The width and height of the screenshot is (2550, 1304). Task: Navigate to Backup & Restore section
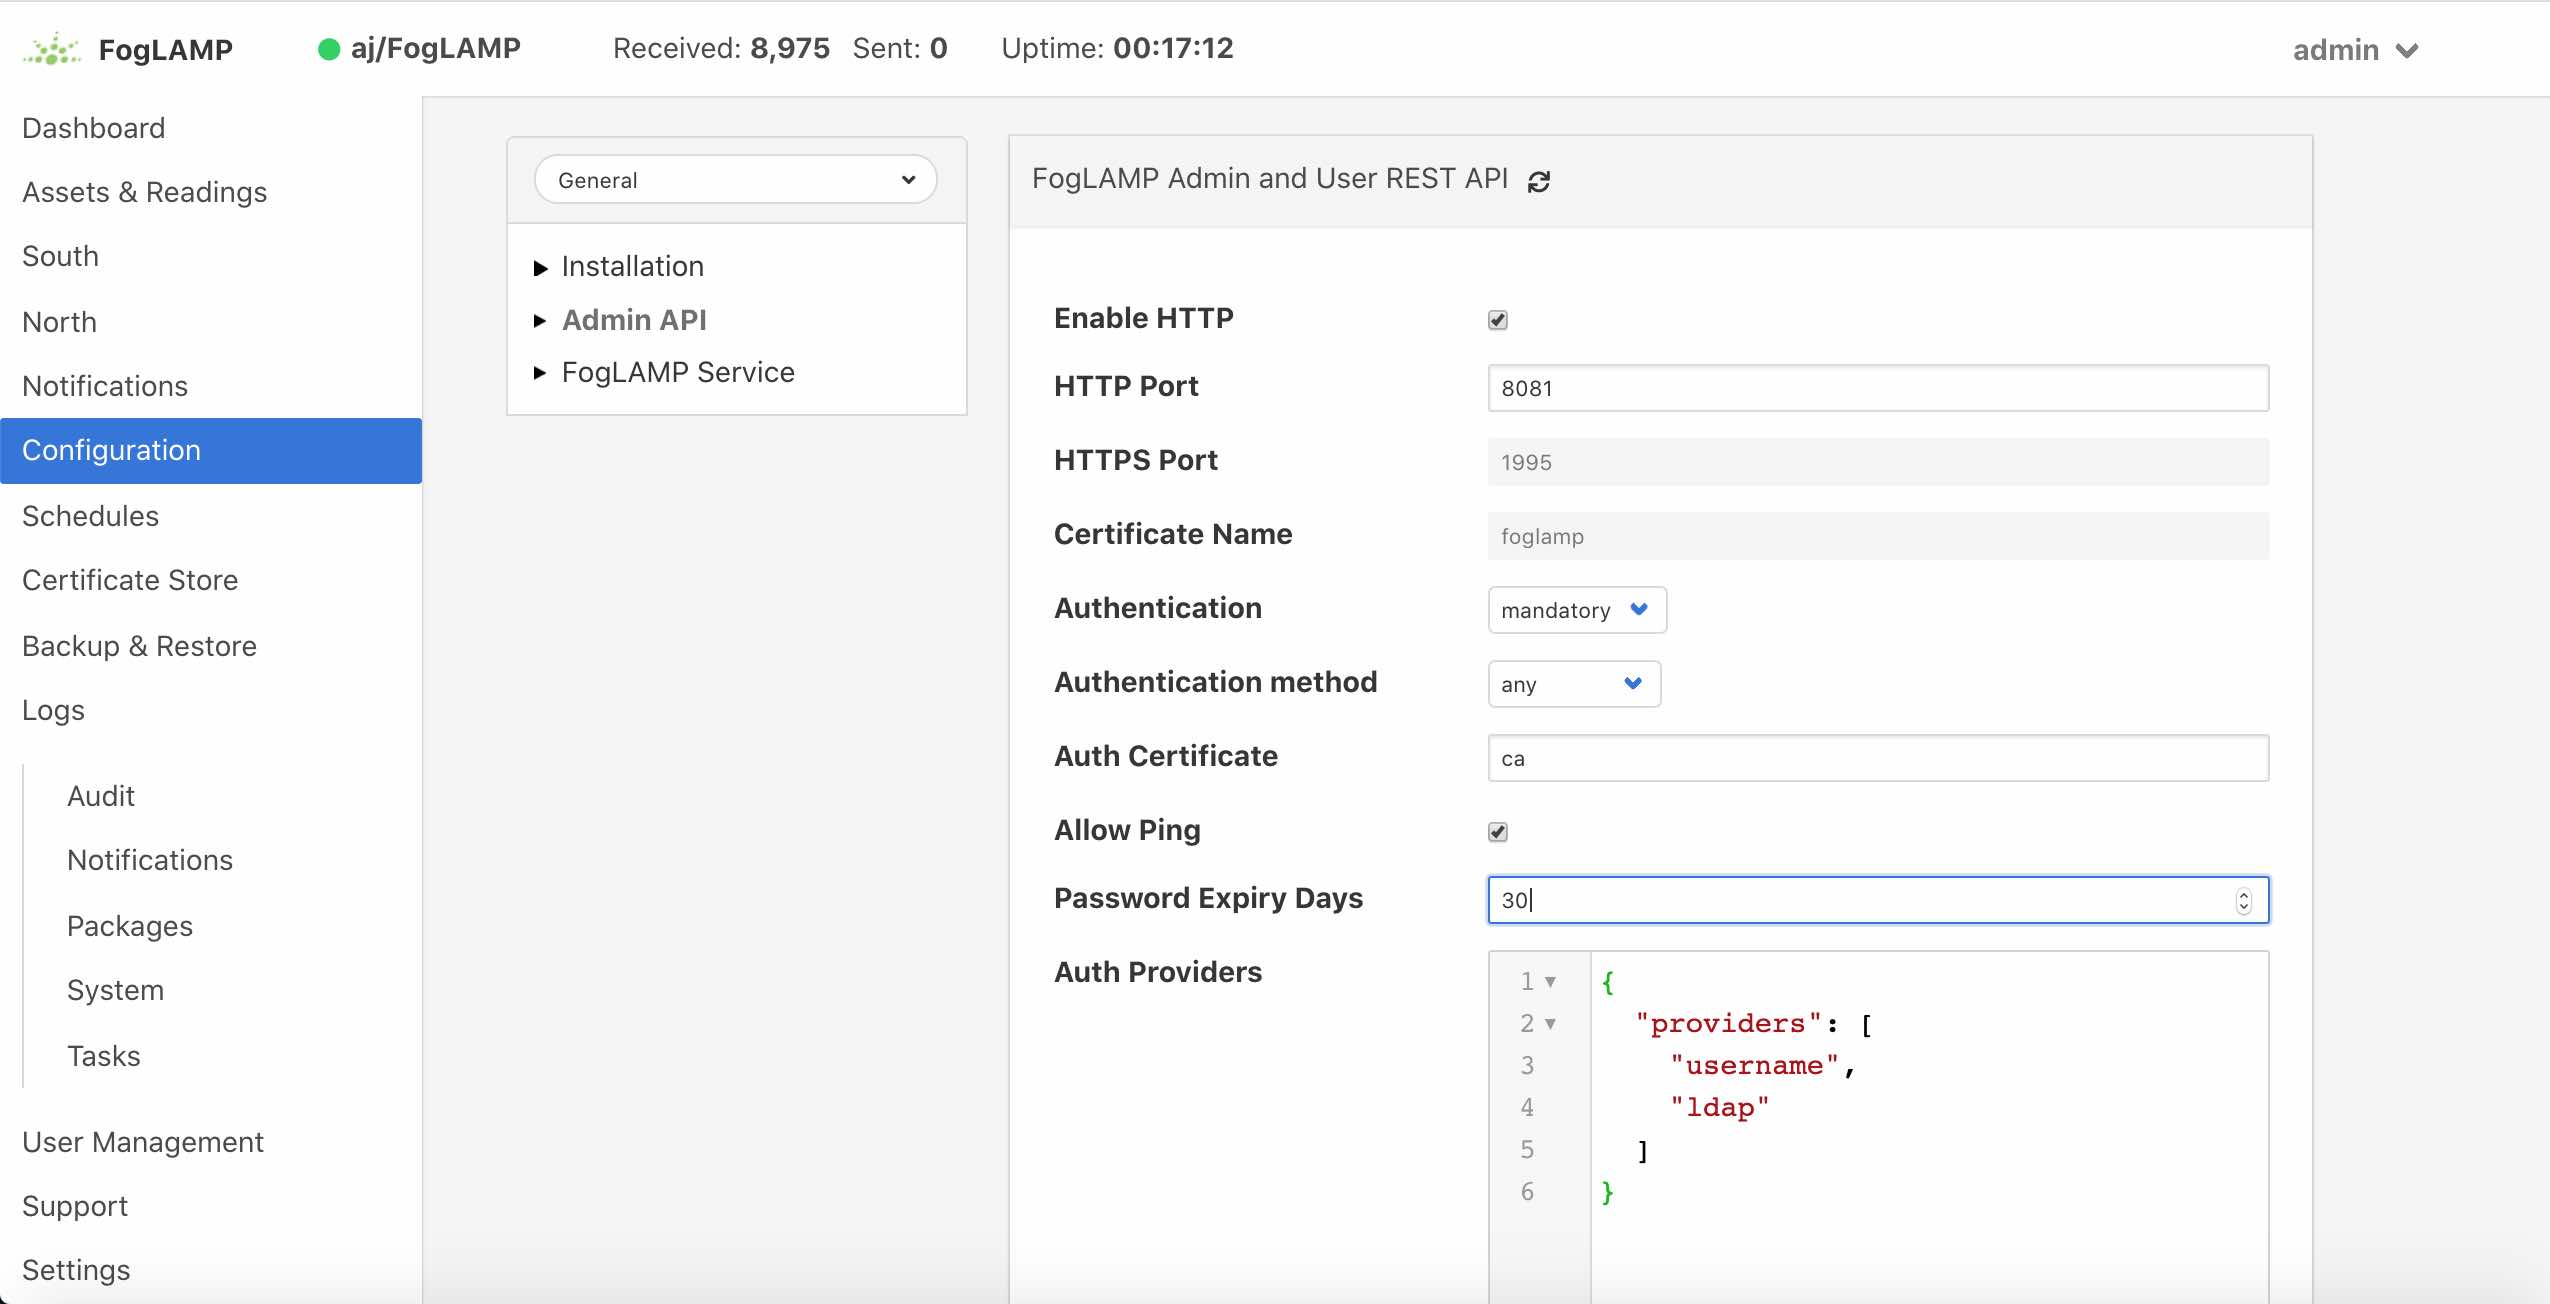click(141, 645)
